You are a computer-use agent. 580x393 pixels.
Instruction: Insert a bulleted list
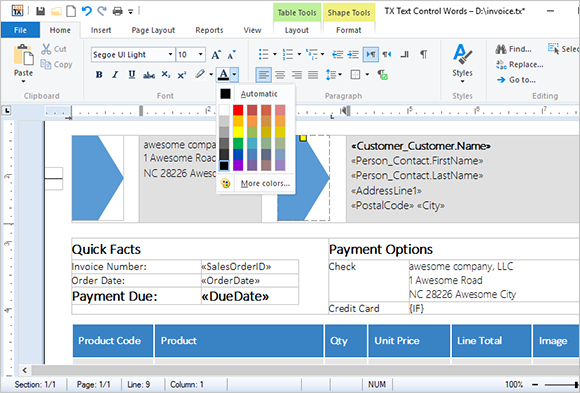click(263, 54)
